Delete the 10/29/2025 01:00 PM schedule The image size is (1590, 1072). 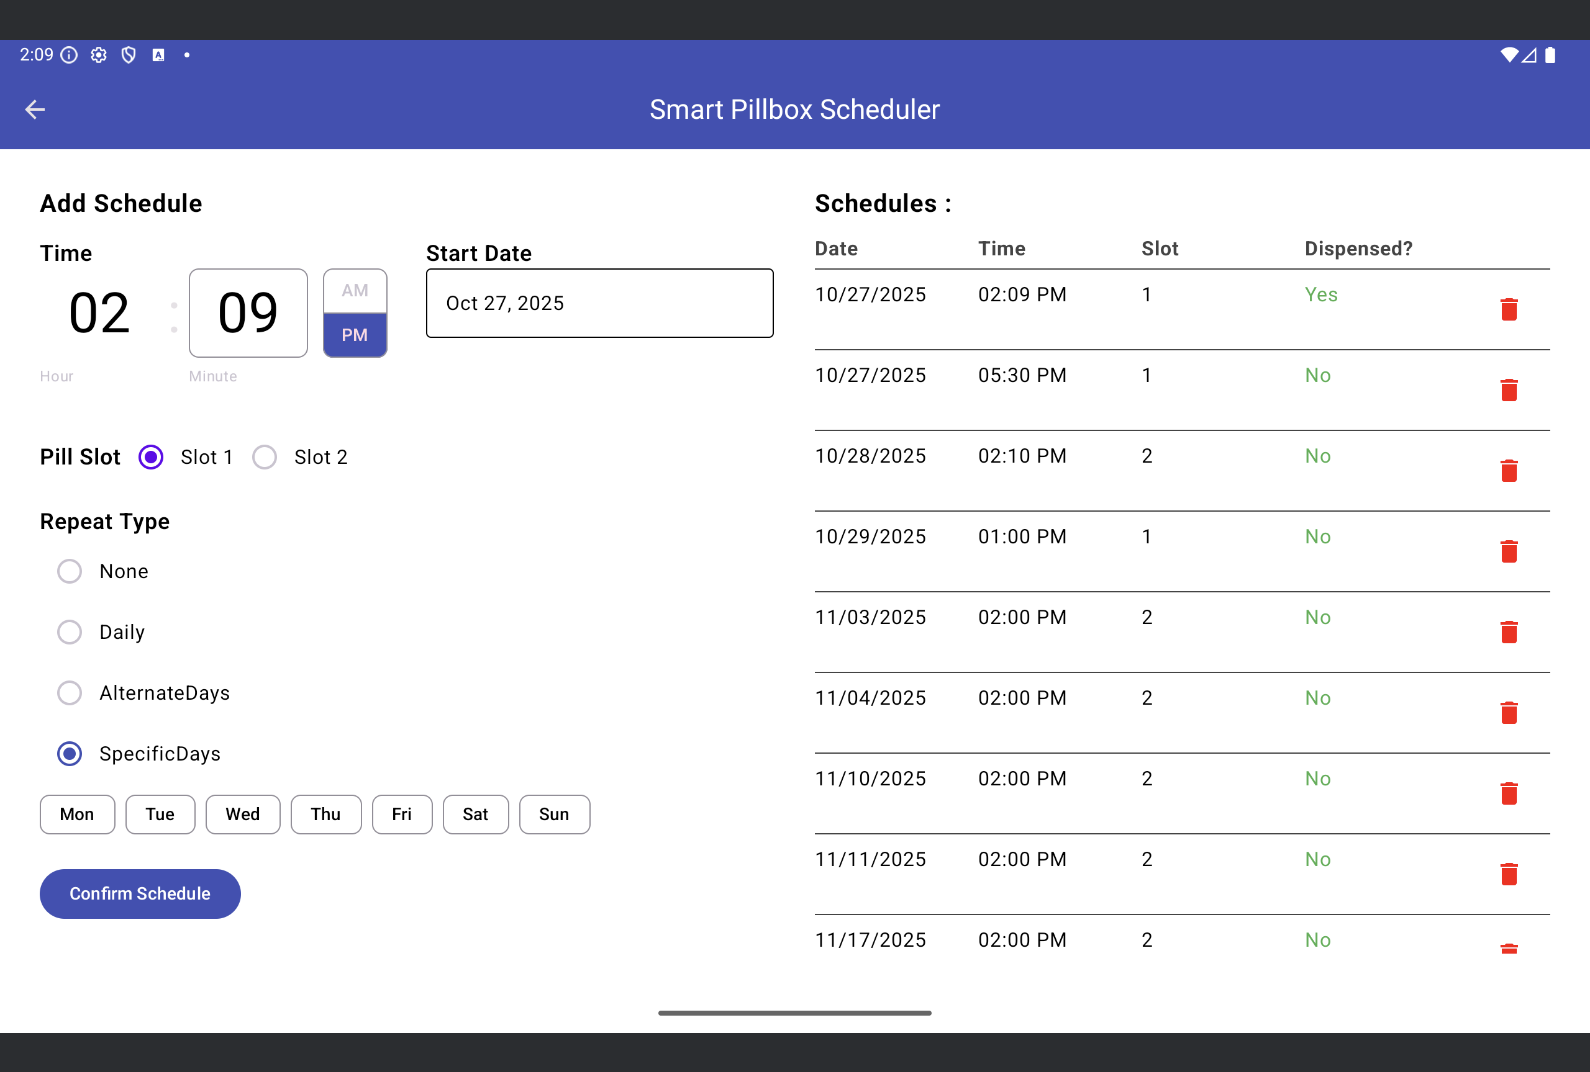1509,551
